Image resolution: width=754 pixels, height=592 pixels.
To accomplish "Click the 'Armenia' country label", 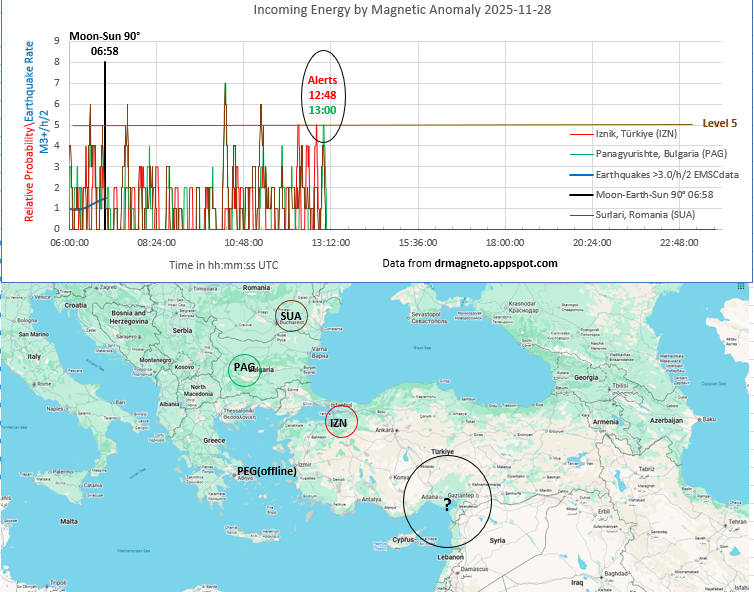I will pos(606,422).
